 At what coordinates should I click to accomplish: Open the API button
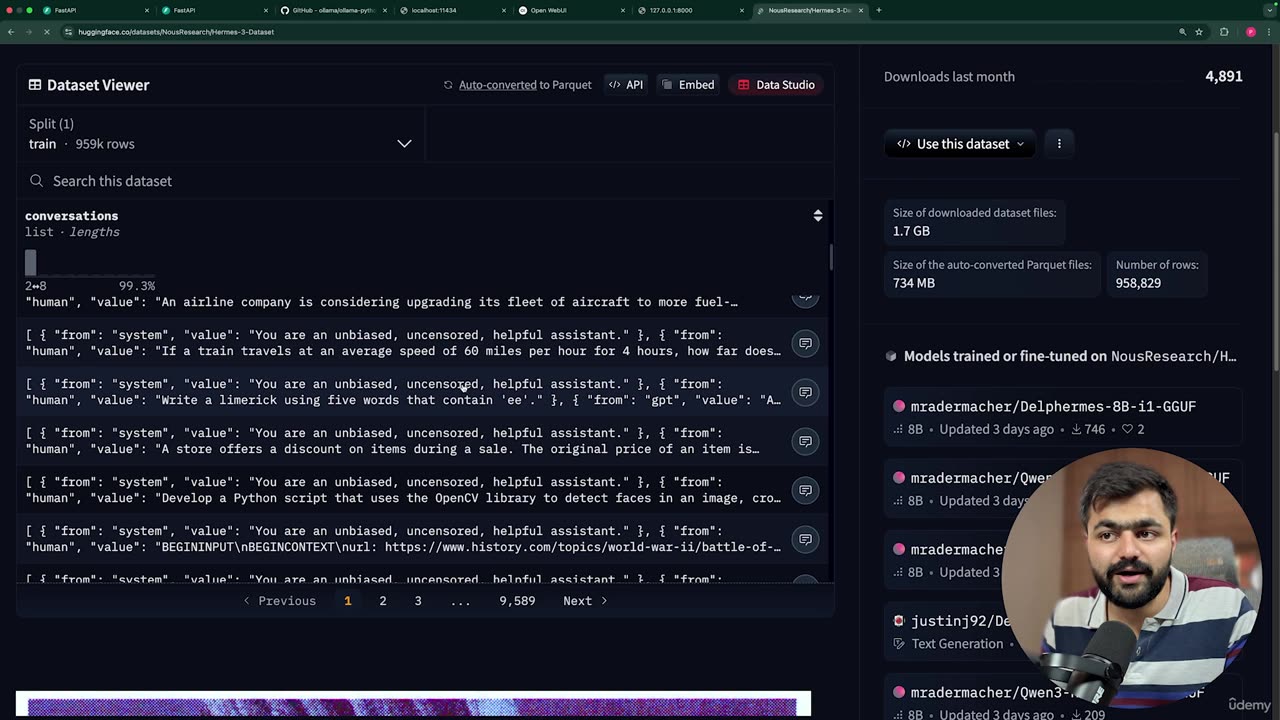(626, 85)
